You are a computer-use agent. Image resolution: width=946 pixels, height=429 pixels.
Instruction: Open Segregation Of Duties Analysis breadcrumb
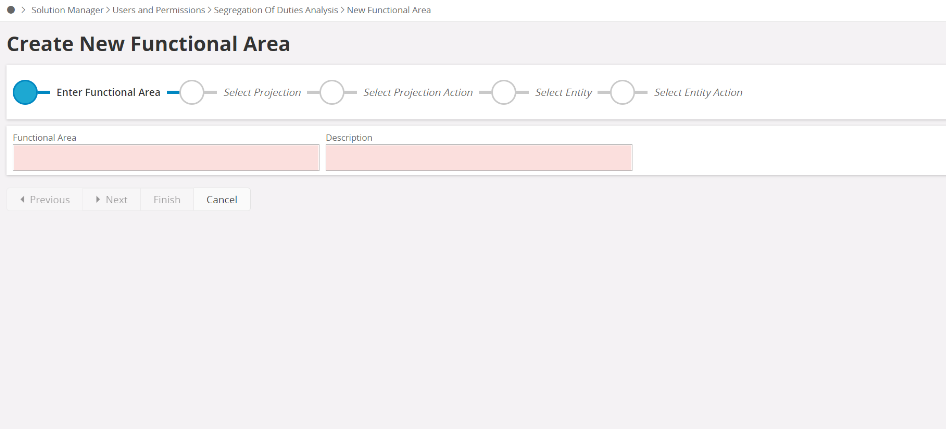276,9
